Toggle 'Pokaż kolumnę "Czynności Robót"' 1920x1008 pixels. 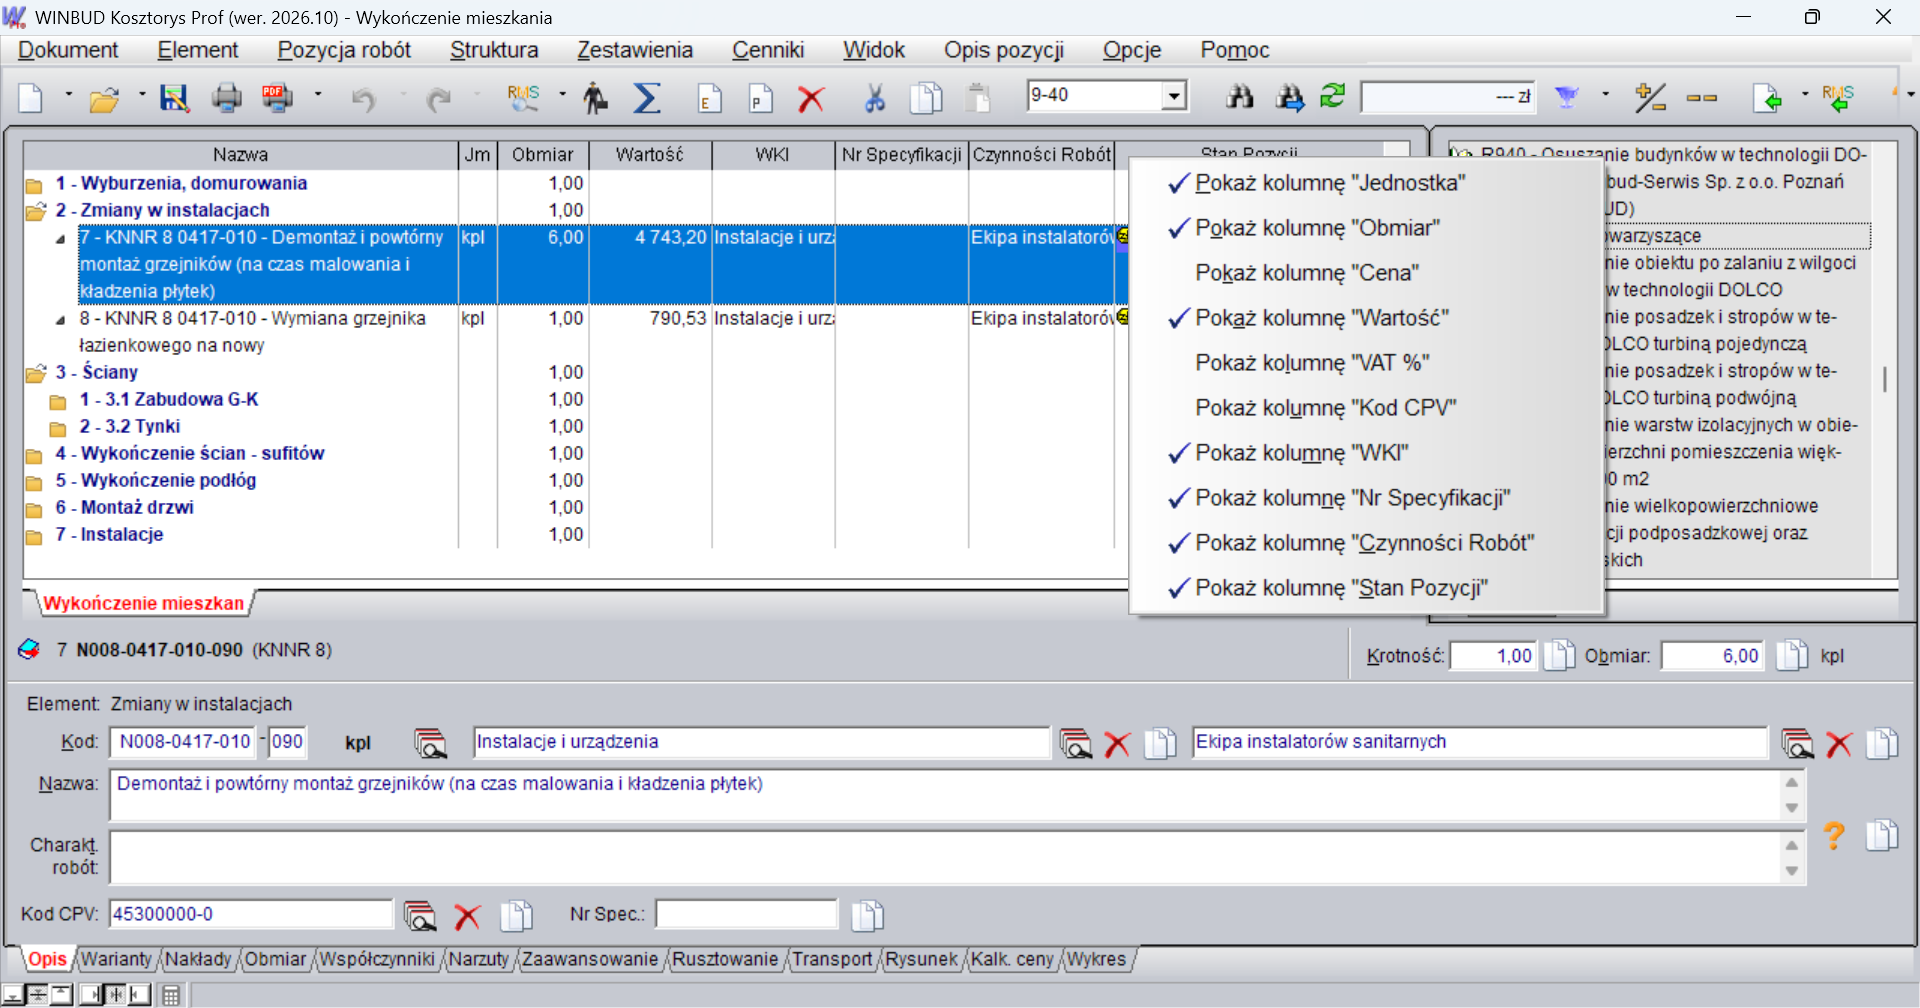[x=1366, y=543]
